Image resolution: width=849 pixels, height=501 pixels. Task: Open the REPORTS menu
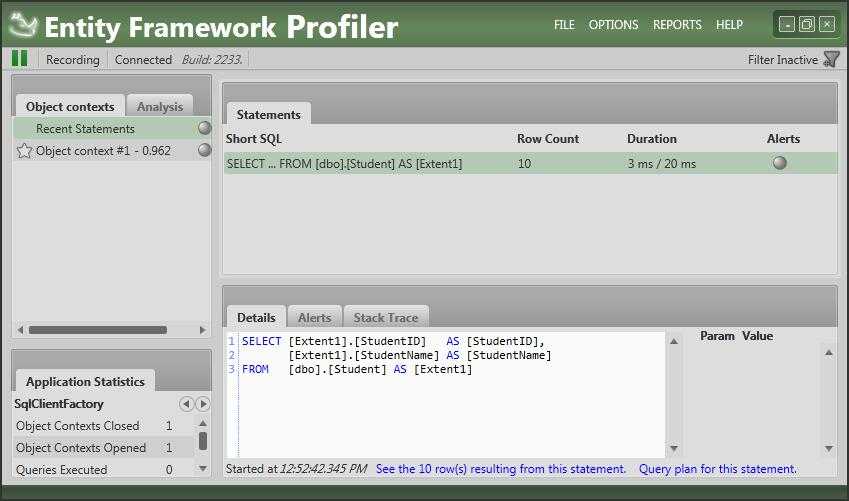click(677, 25)
